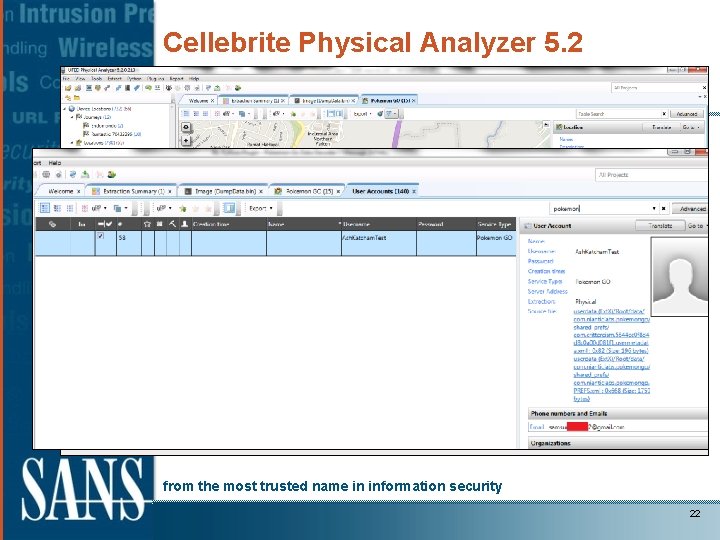Screen dimensions: 720x540
Task: Collapse the Journeys tree node in background window
Action: (x=72, y=117)
